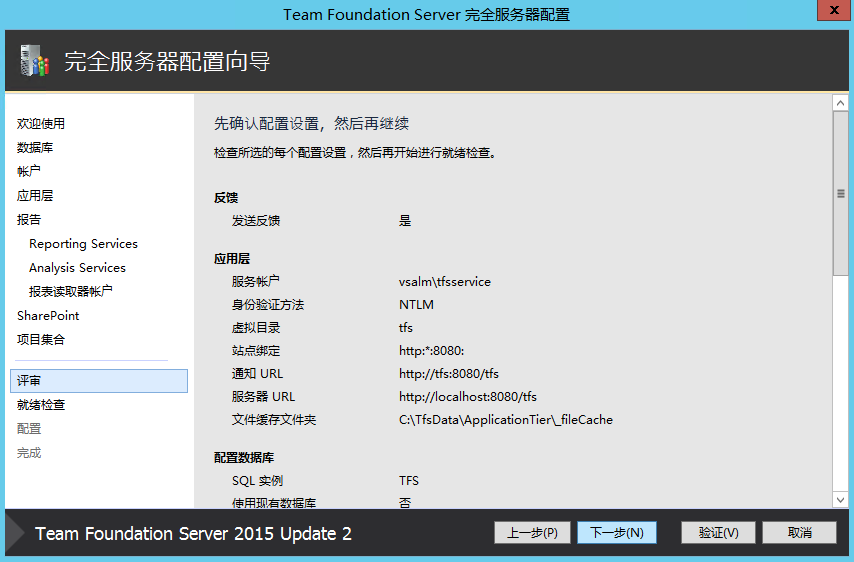Viewport: 854px width, 562px height.
Task: Click the Team Foundation Server 2015 Update 2 footer text
Action: tap(193, 533)
